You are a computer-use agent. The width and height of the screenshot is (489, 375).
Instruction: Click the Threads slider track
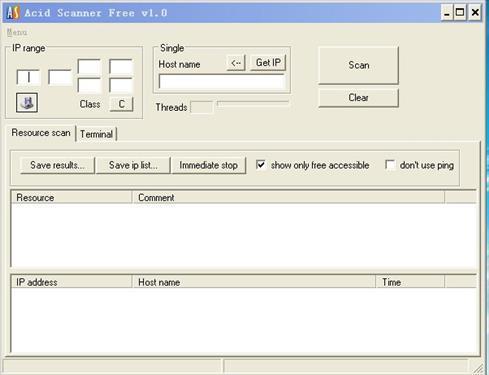(x=253, y=103)
